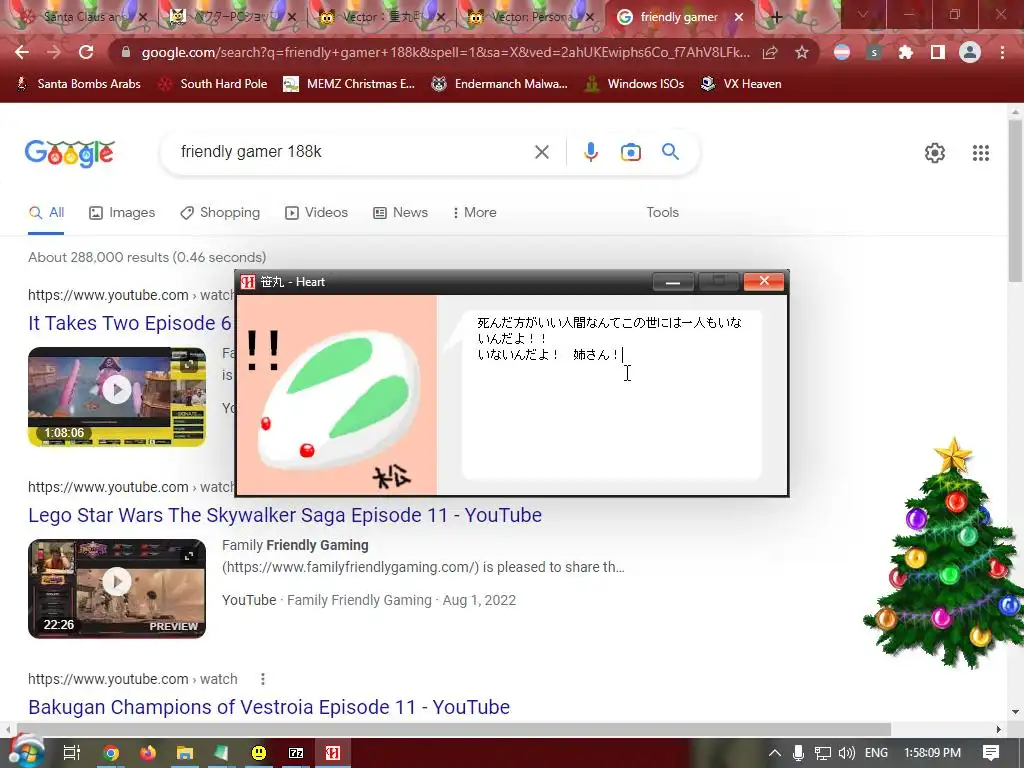The height and width of the screenshot is (768, 1024).
Task: Start voice search with microphone icon
Action: 590,152
